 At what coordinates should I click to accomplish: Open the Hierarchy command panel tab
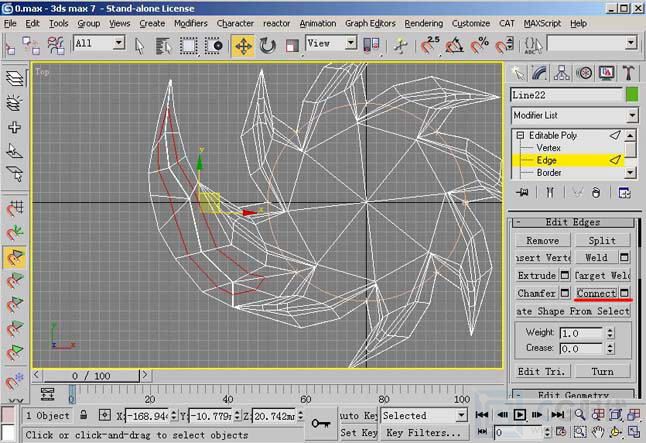pyautogui.click(x=562, y=73)
